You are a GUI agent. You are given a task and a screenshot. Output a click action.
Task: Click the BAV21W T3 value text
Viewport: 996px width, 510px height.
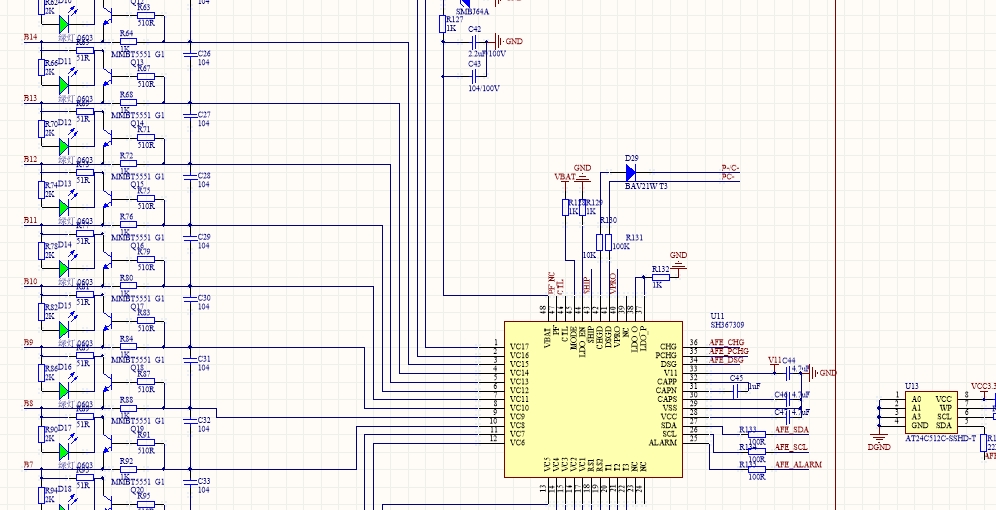coord(646,186)
